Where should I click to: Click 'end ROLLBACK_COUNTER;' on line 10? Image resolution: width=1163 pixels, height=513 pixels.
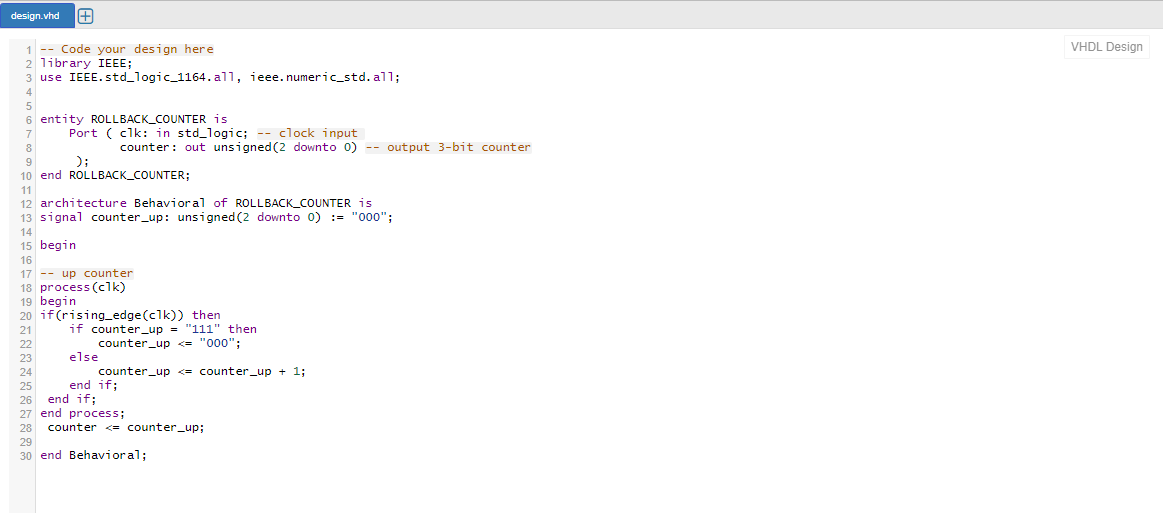[115, 176]
